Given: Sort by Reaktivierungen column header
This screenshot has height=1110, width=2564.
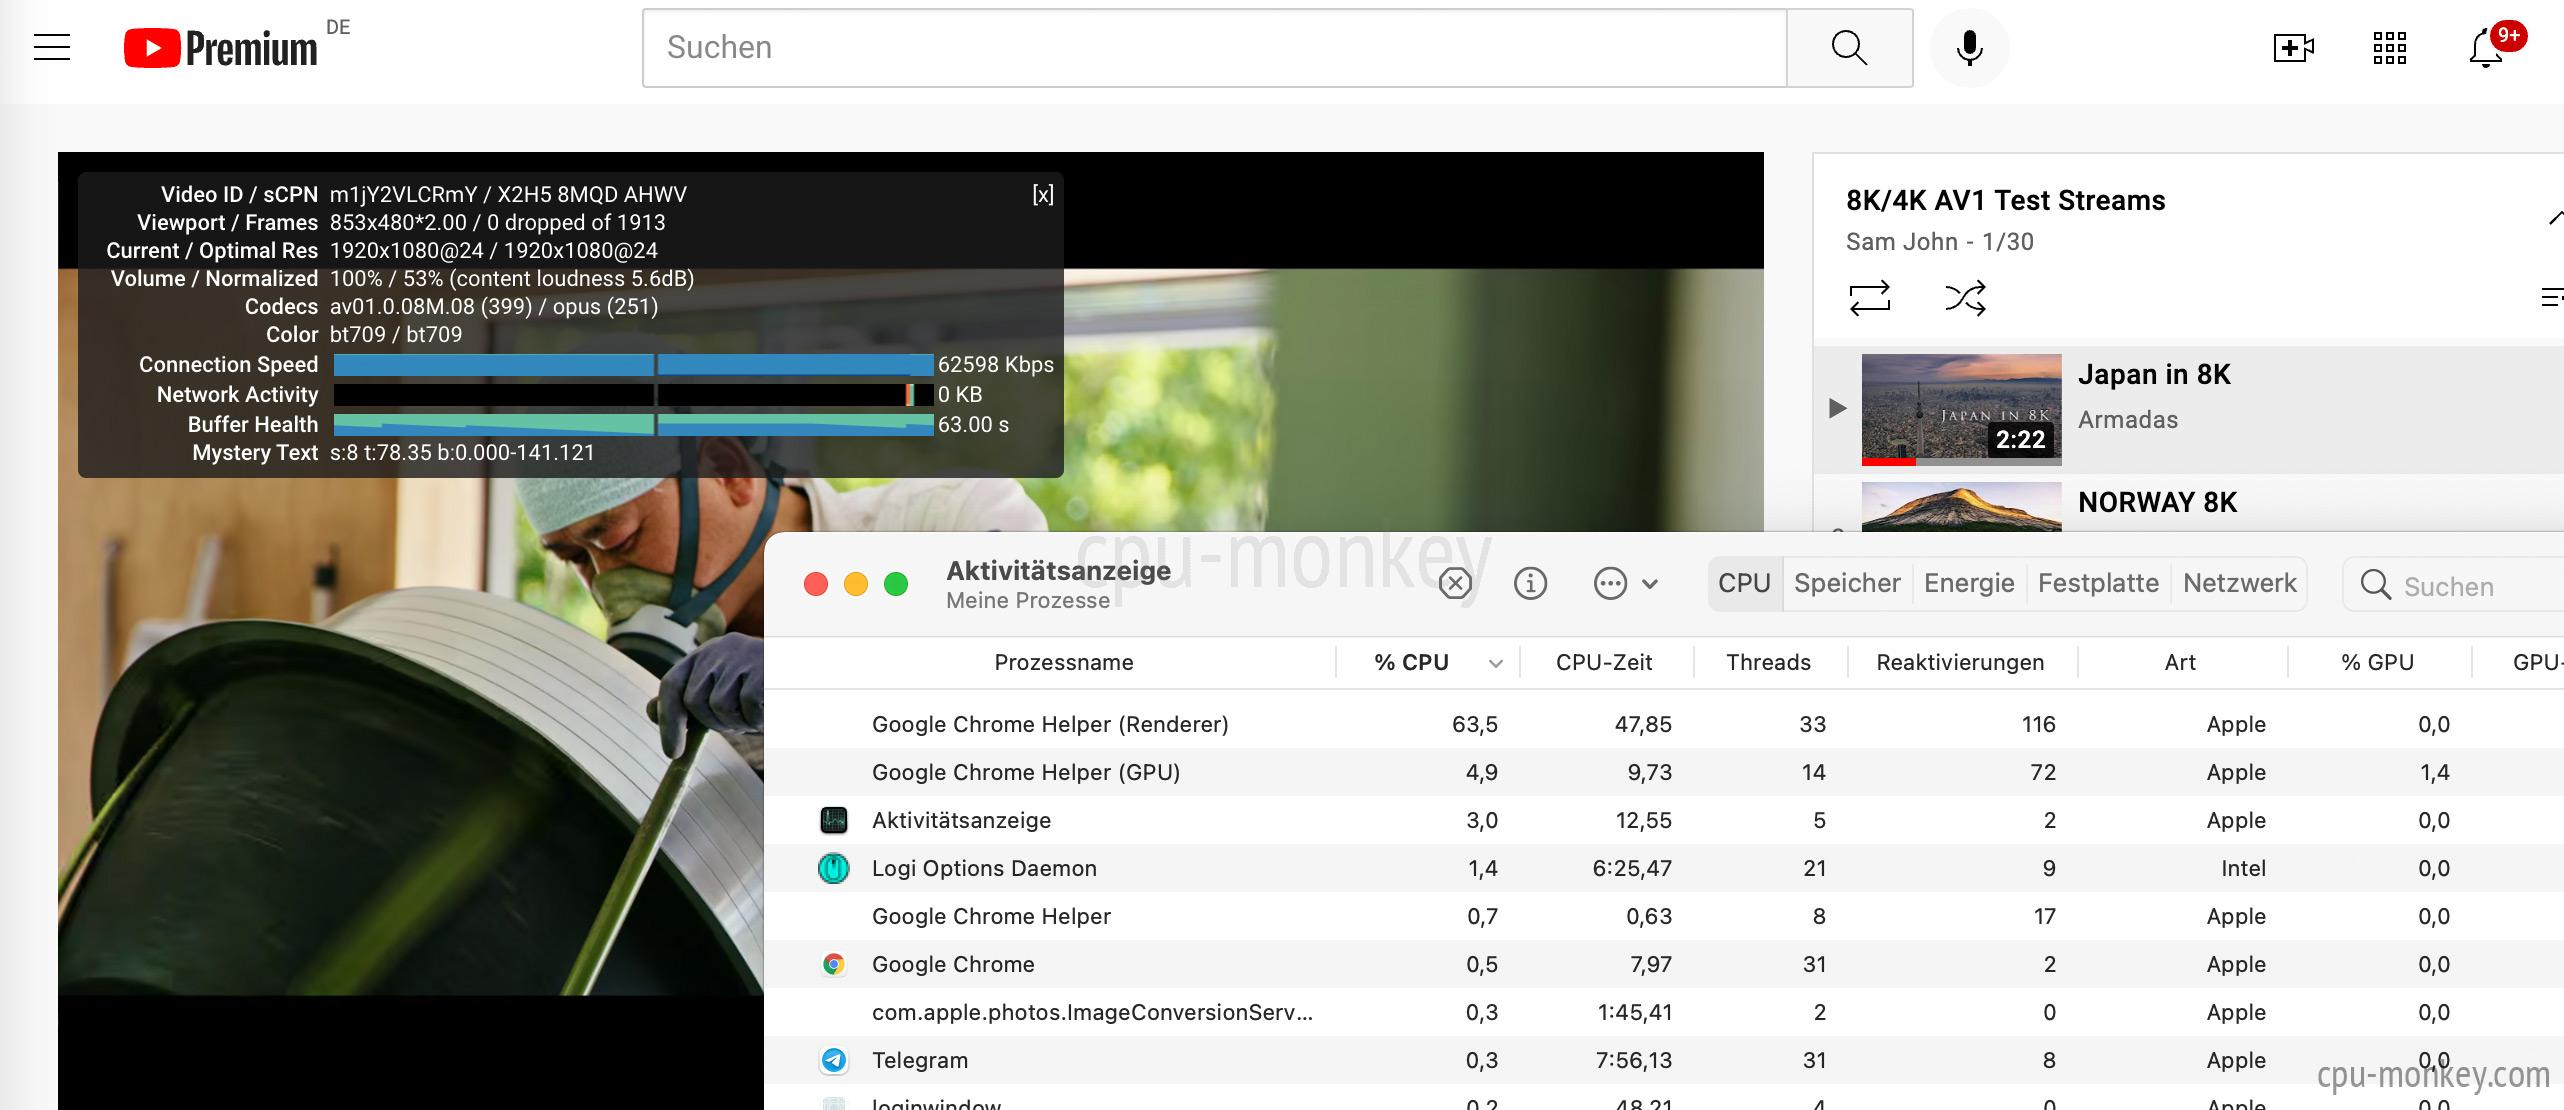Looking at the screenshot, I should click(1960, 662).
